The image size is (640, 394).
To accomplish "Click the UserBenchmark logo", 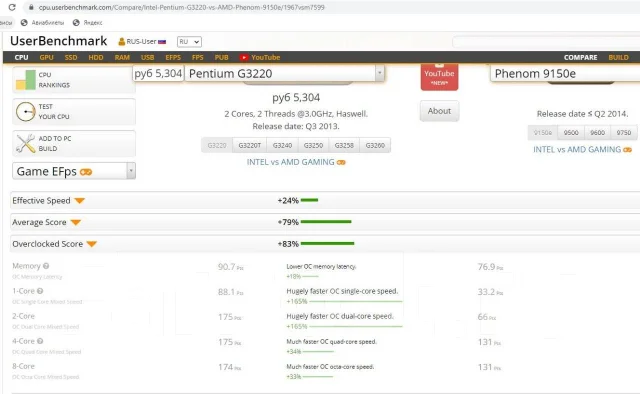I will tap(58, 41).
